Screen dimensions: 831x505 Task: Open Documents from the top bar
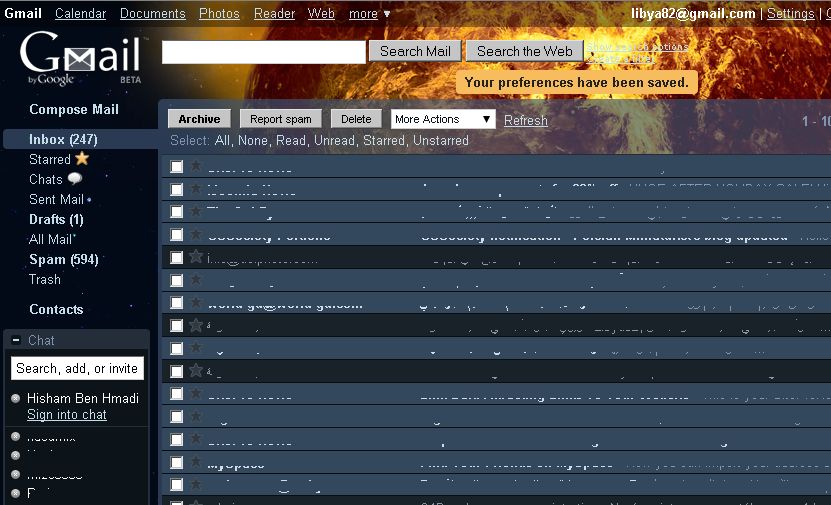(x=153, y=14)
